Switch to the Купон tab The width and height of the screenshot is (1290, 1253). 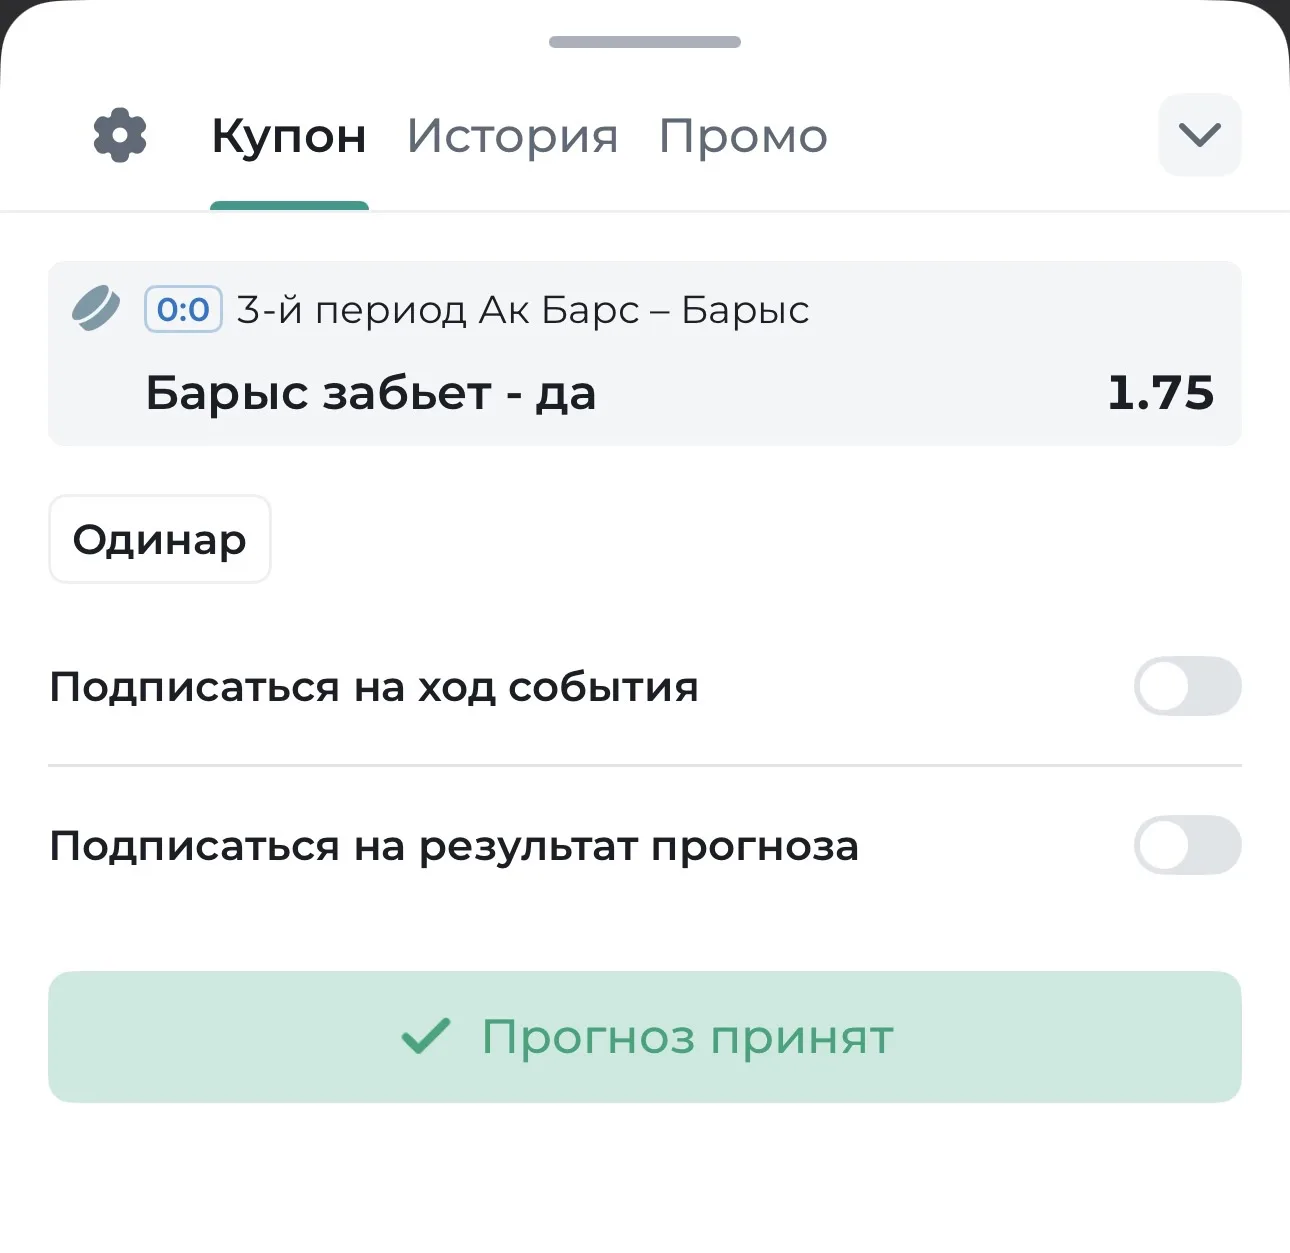point(289,136)
